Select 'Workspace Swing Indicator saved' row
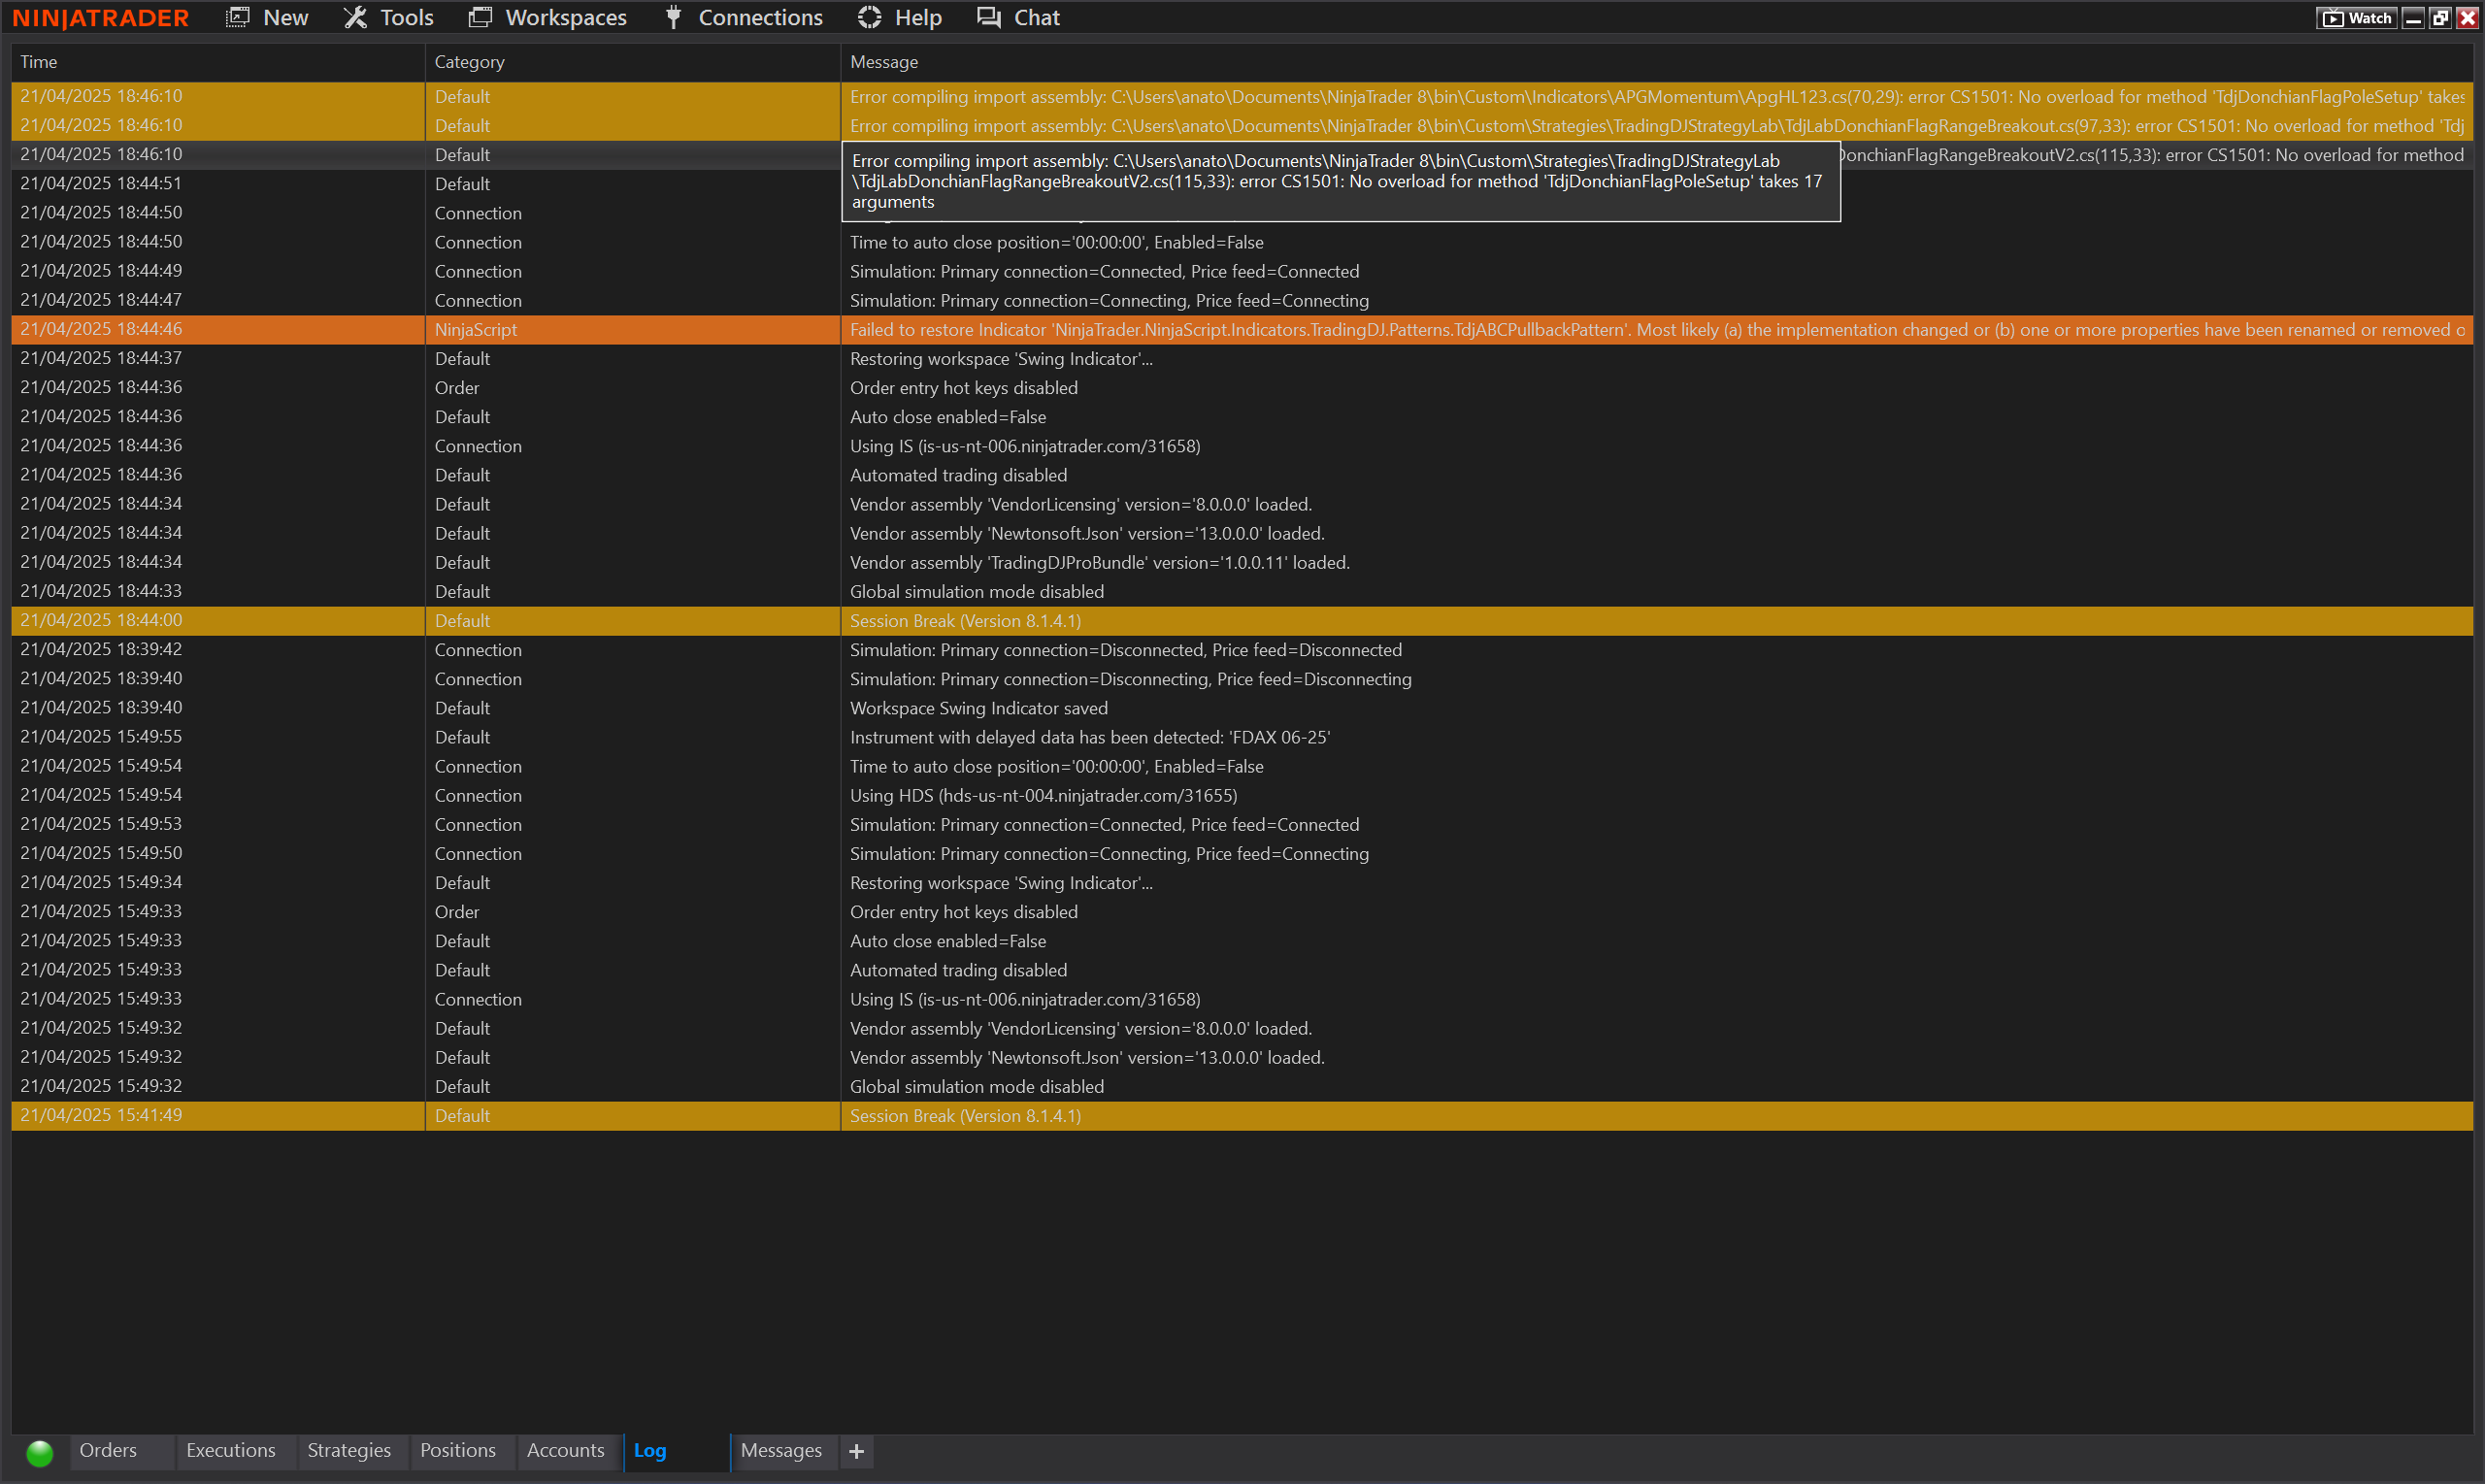Screen dimensions: 2485x1484 pos(1242,708)
